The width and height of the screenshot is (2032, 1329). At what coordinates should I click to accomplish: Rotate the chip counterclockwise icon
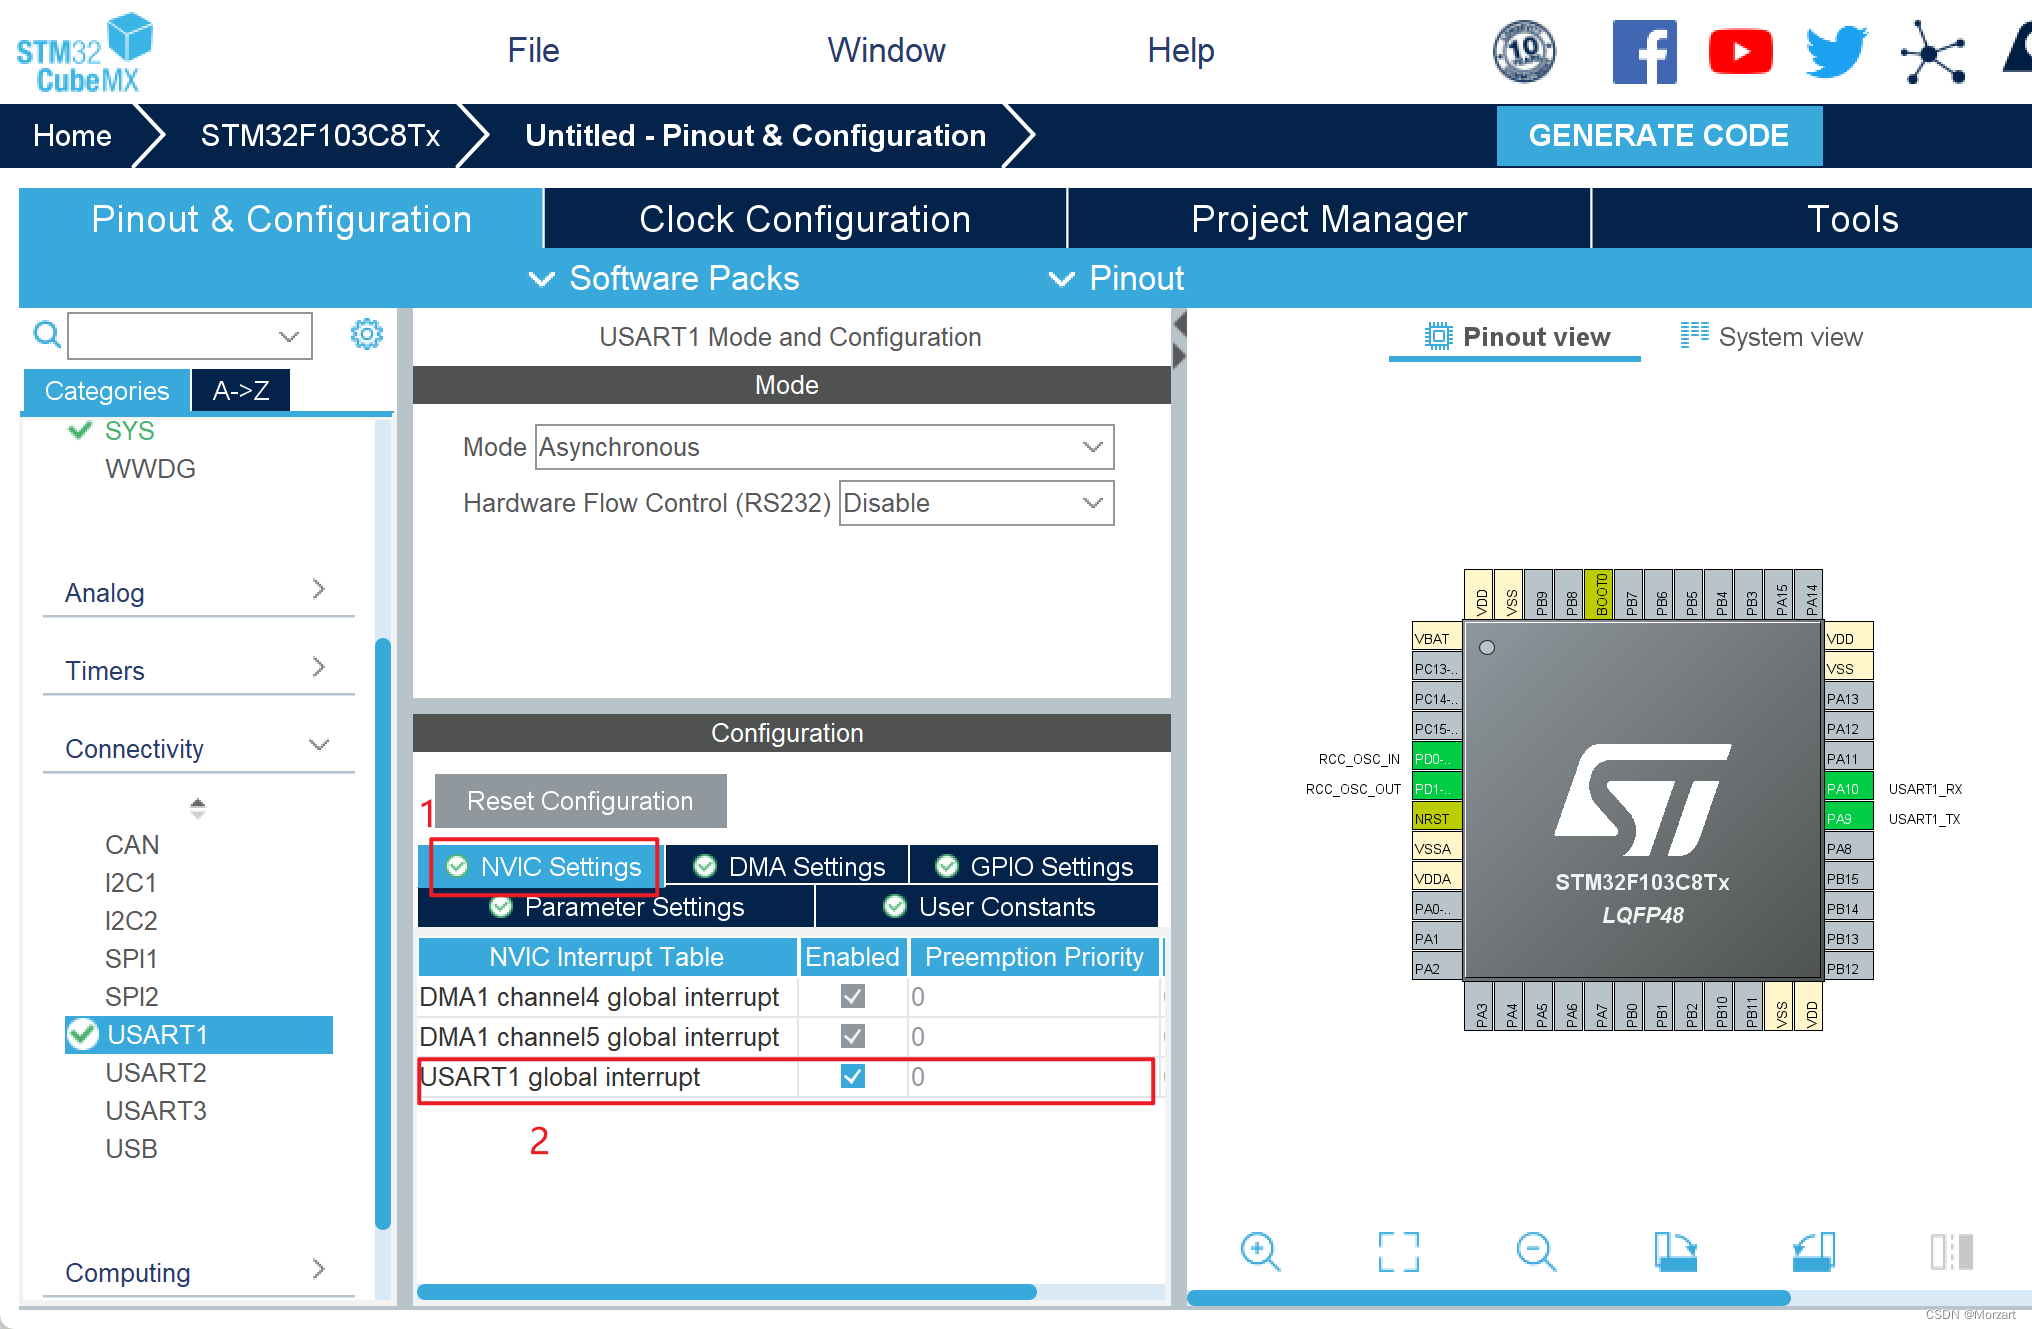tap(1813, 1251)
